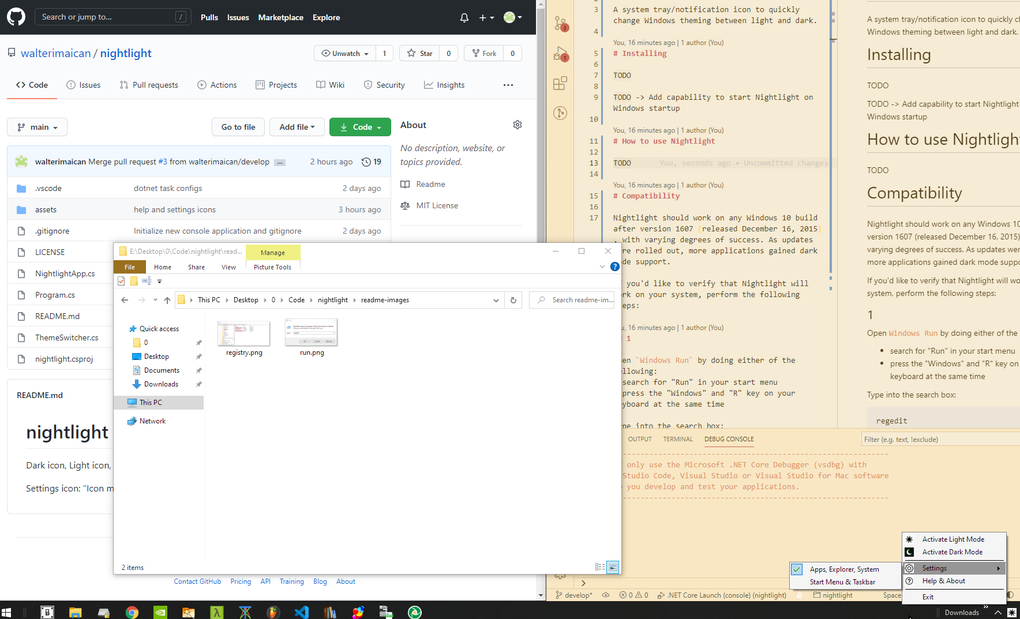1020x619 pixels.
Task: Open recent locations dropdown in Explorer
Action: click(155, 300)
